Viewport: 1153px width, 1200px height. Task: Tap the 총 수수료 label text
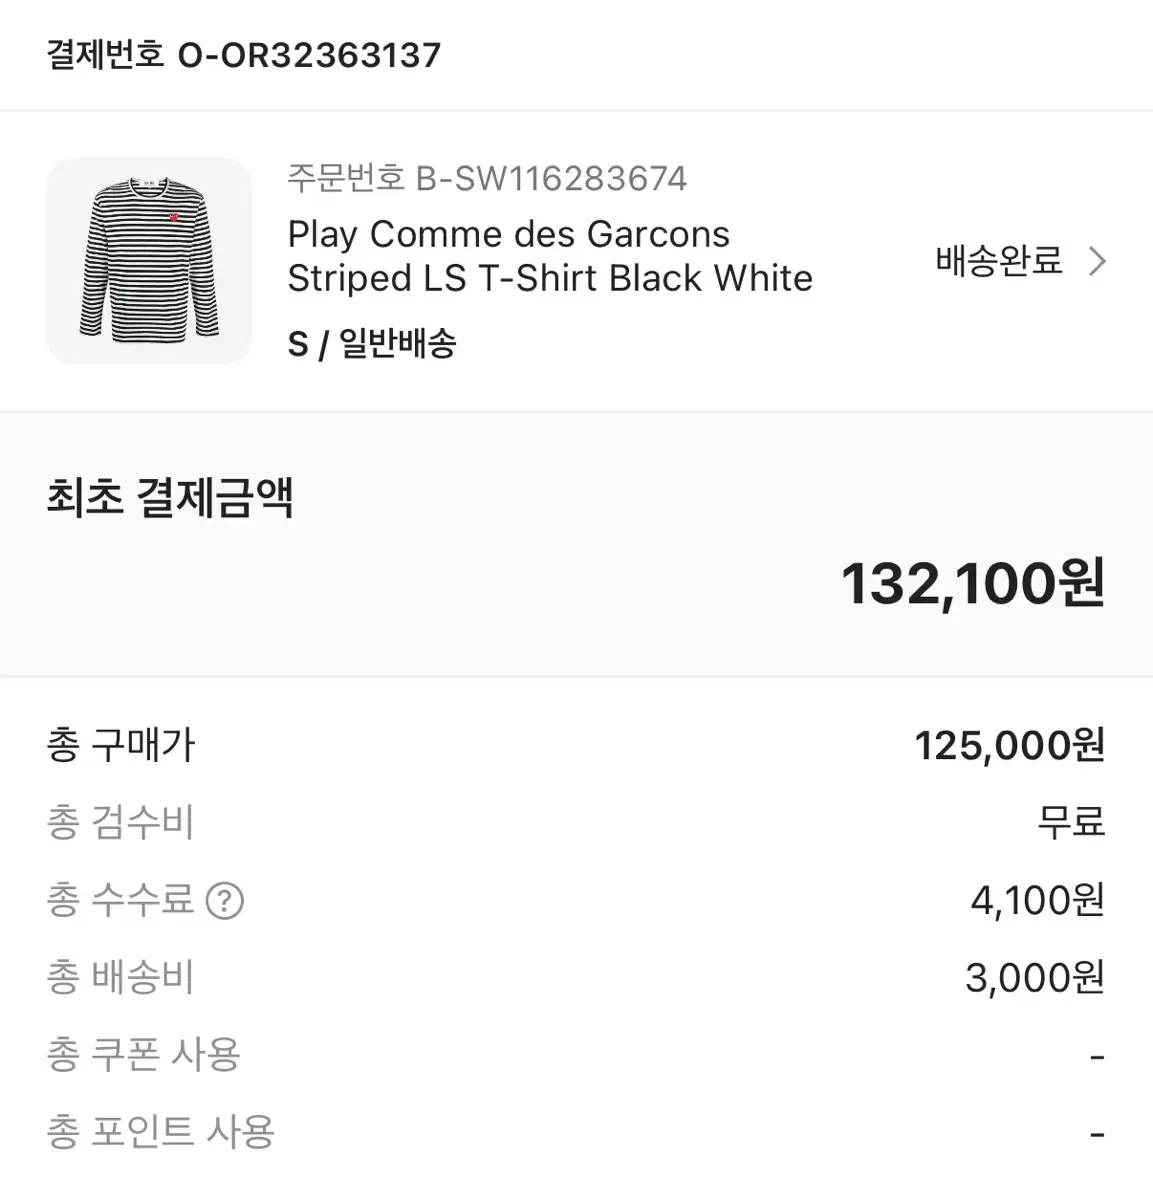click(120, 900)
